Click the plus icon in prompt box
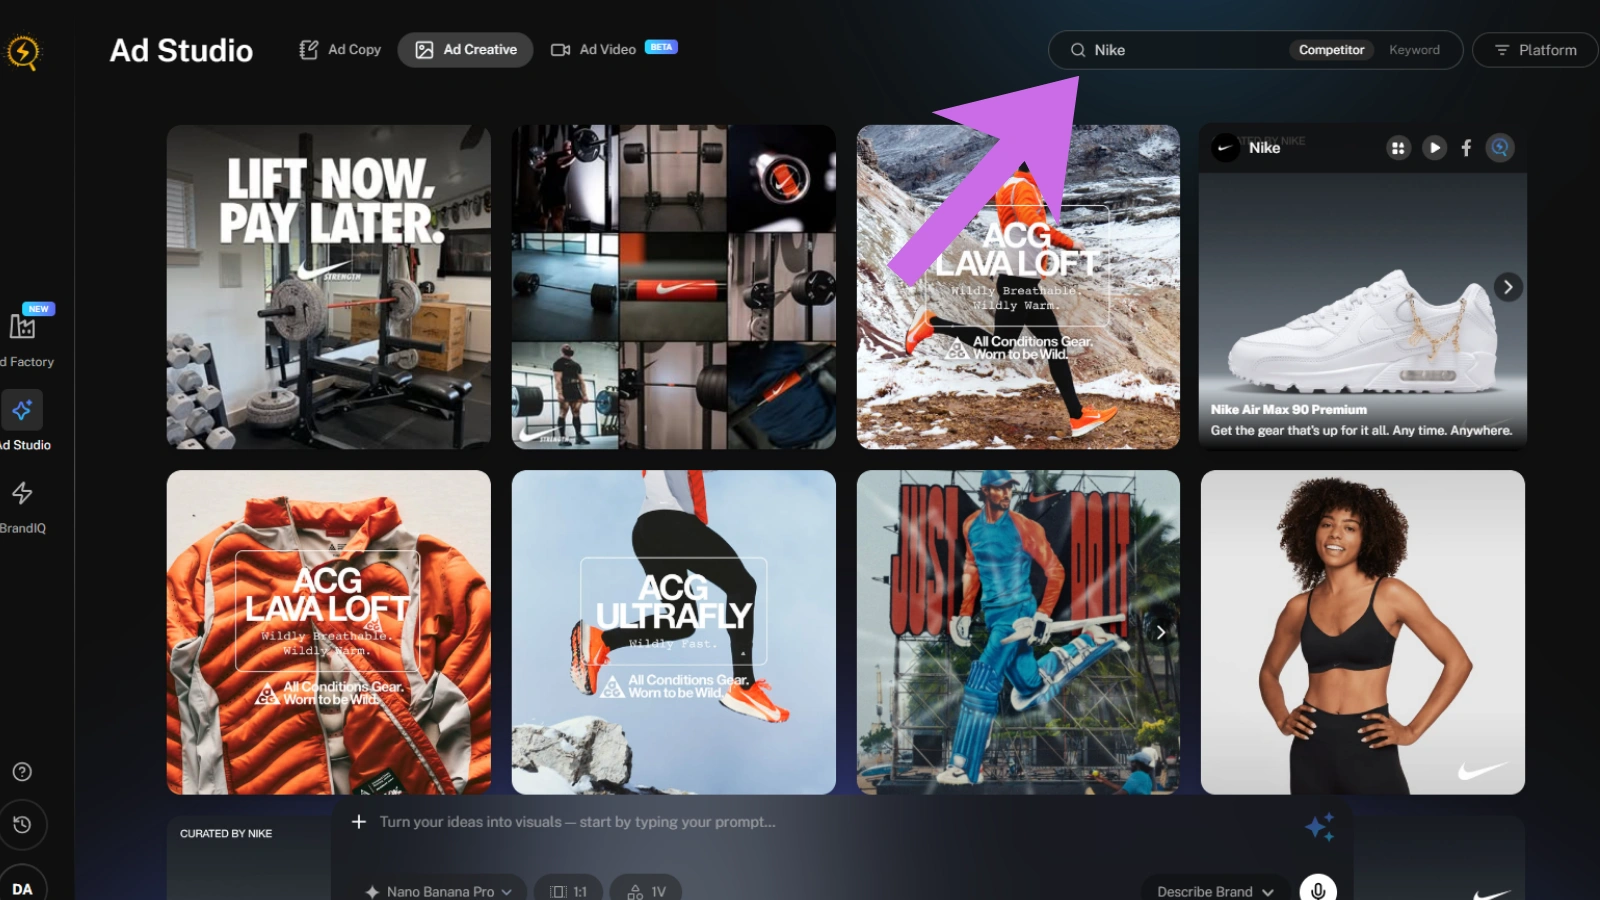The width and height of the screenshot is (1600, 900). click(359, 822)
